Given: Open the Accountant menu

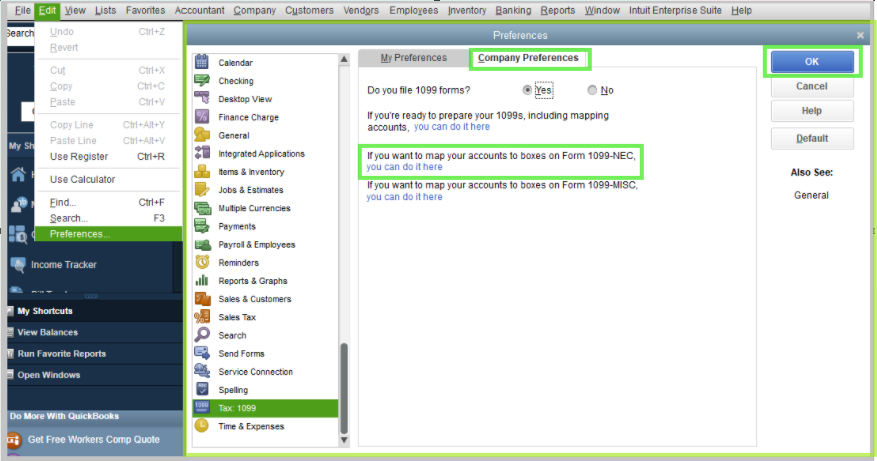Looking at the screenshot, I should point(200,10).
